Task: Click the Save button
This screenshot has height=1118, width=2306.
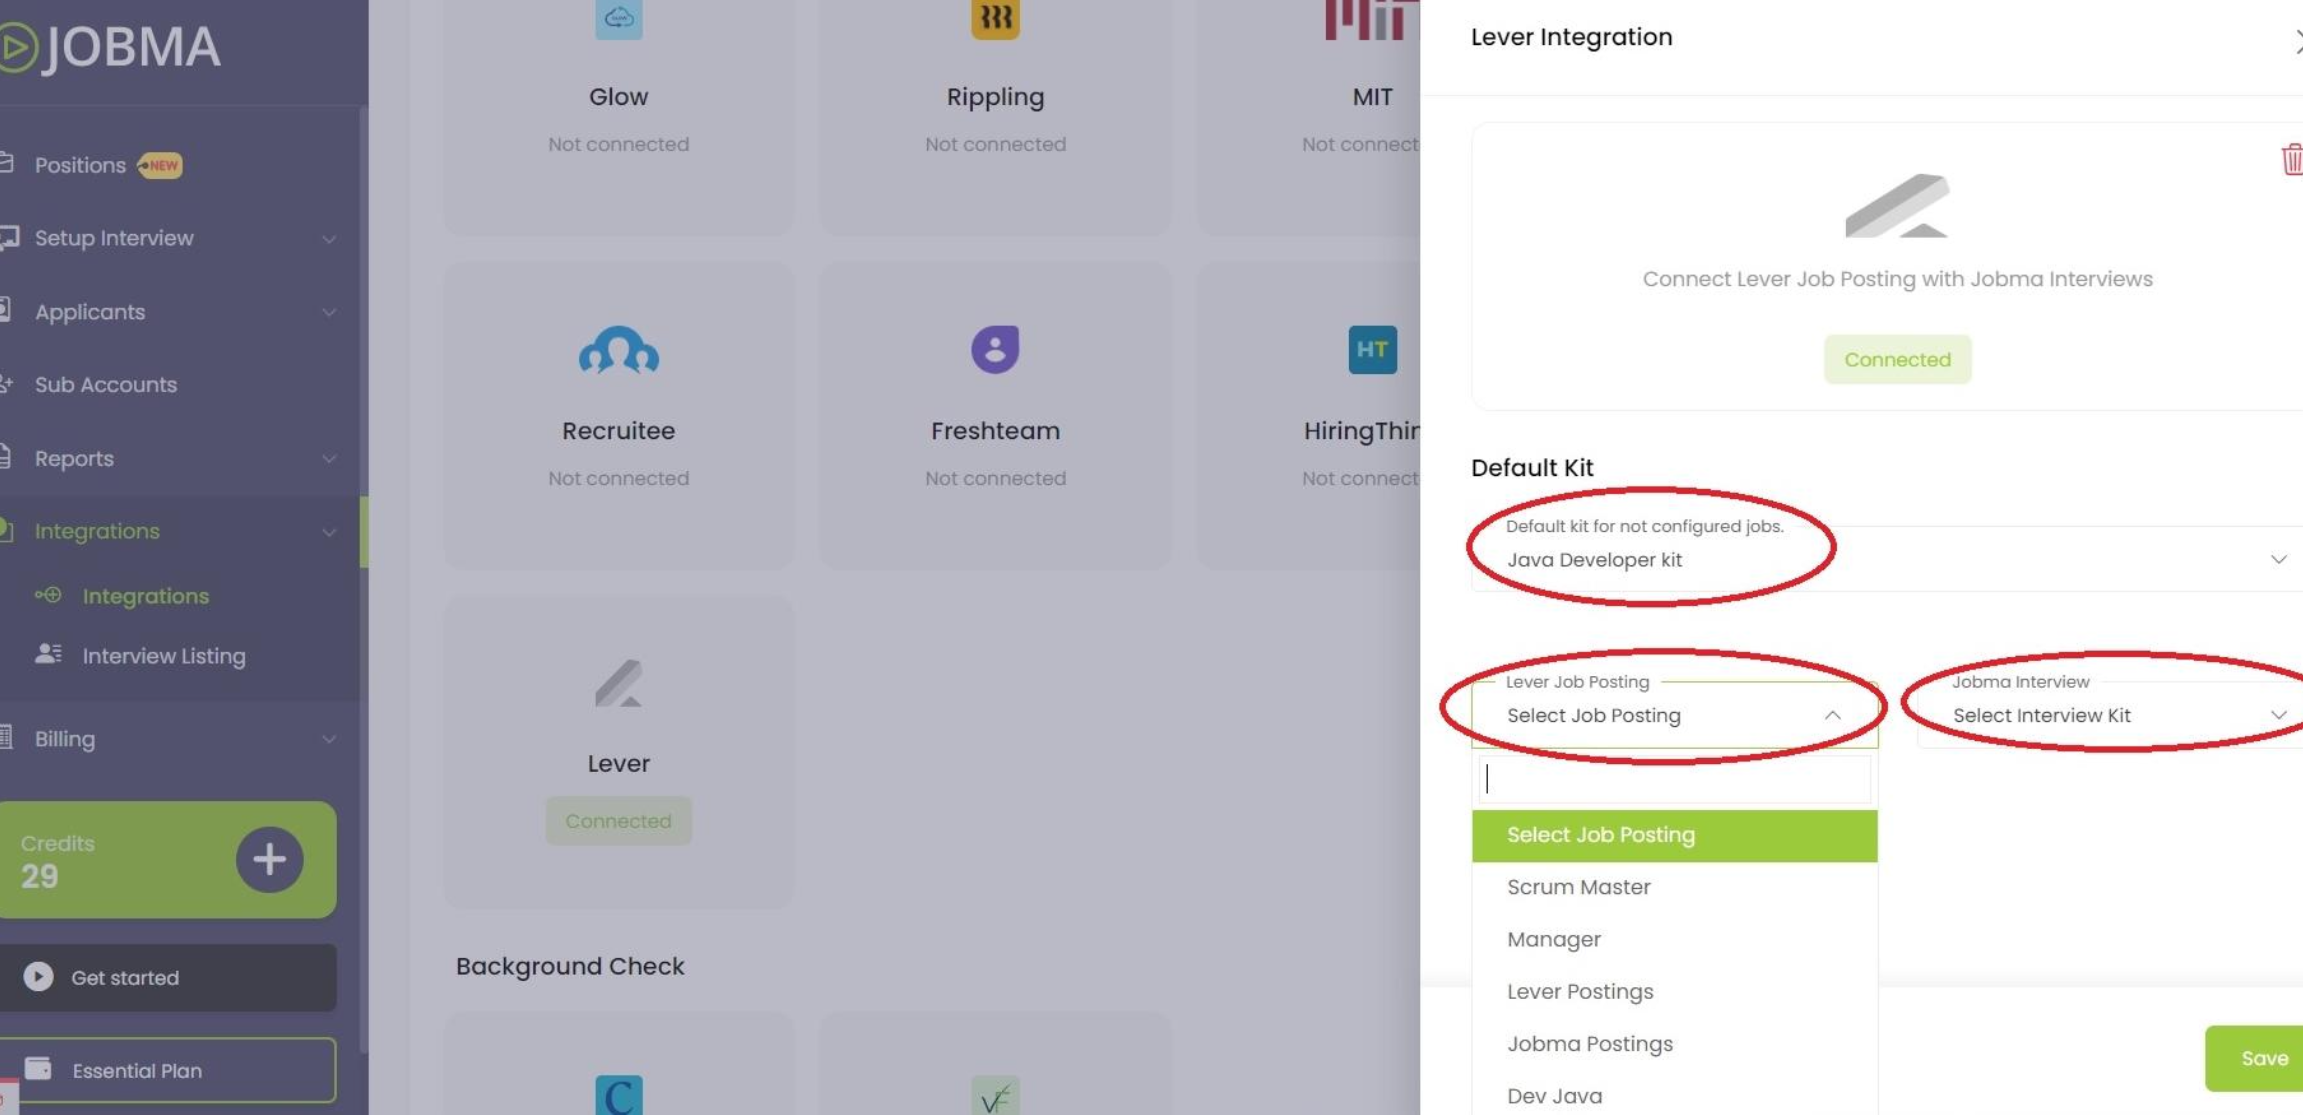Action: coord(2264,1058)
